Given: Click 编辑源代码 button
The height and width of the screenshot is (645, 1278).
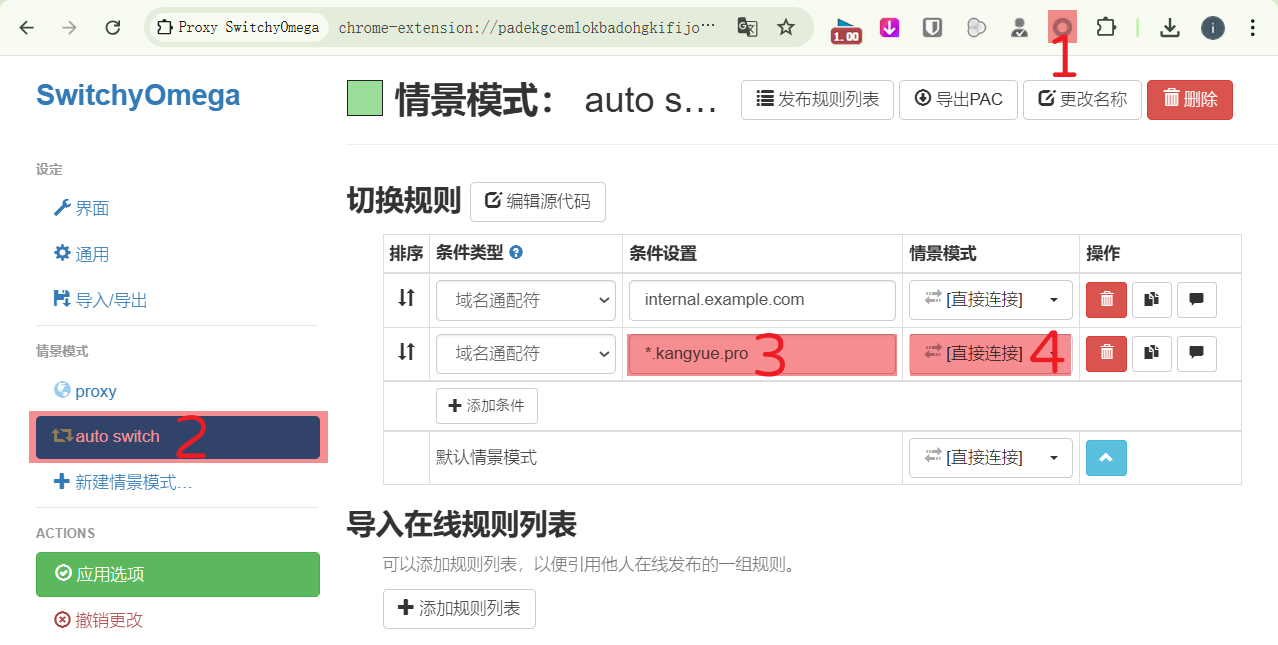Looking at the screenshot, I should point(538,201).
